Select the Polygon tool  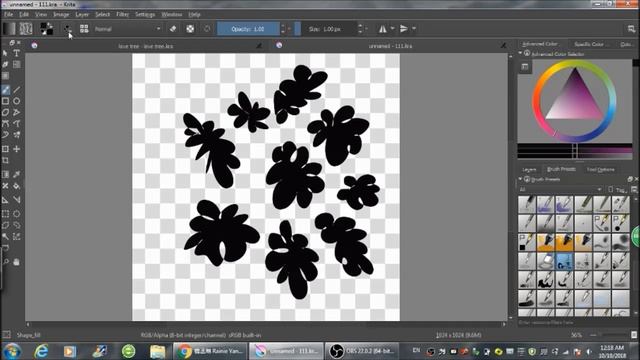click(x=5, y=112)
